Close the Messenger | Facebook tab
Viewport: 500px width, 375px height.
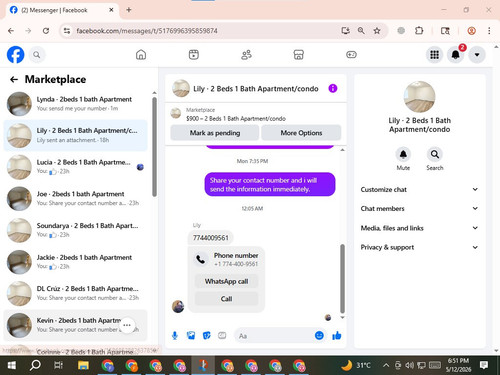point(111,10)
